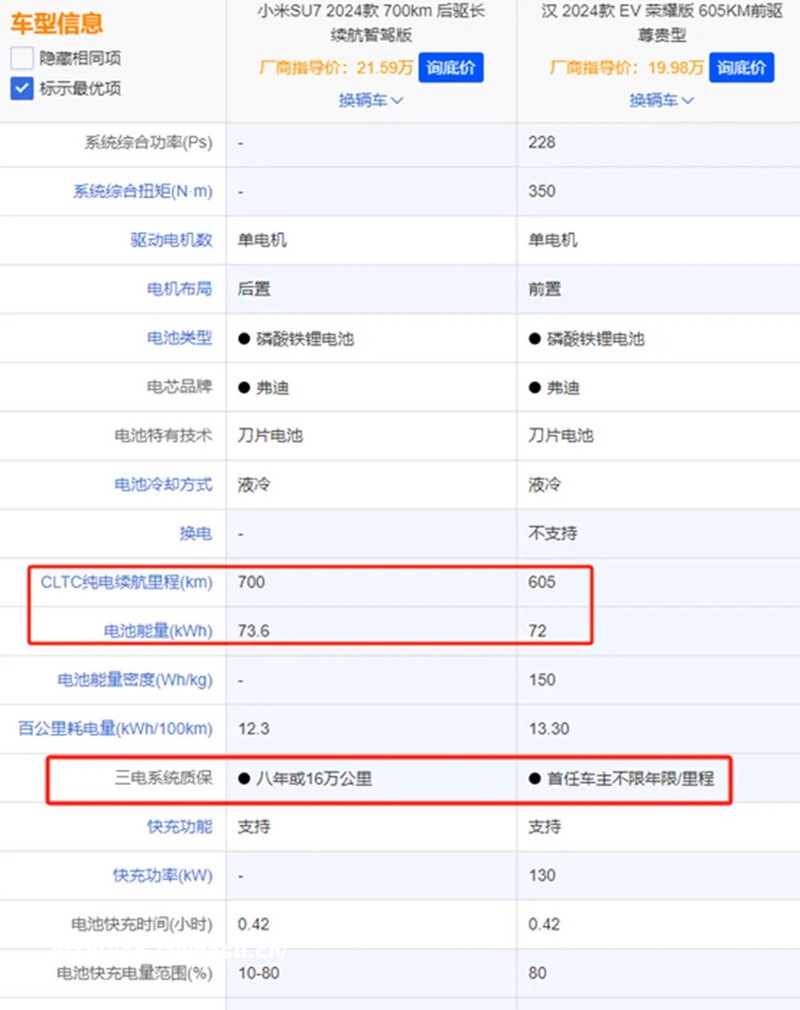Click the 百公里耗电量(kWh/100km) link
This screenshot has height=1010, width=800.
(x=115, y=729)
